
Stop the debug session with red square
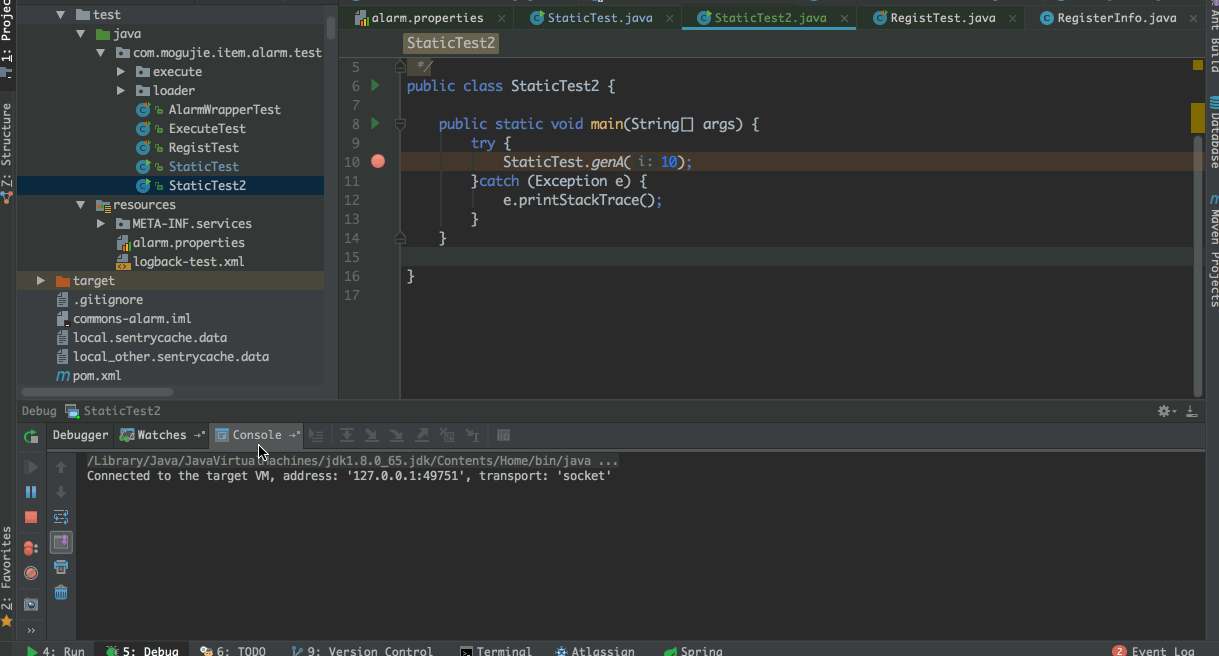click(x=31, y=517)
